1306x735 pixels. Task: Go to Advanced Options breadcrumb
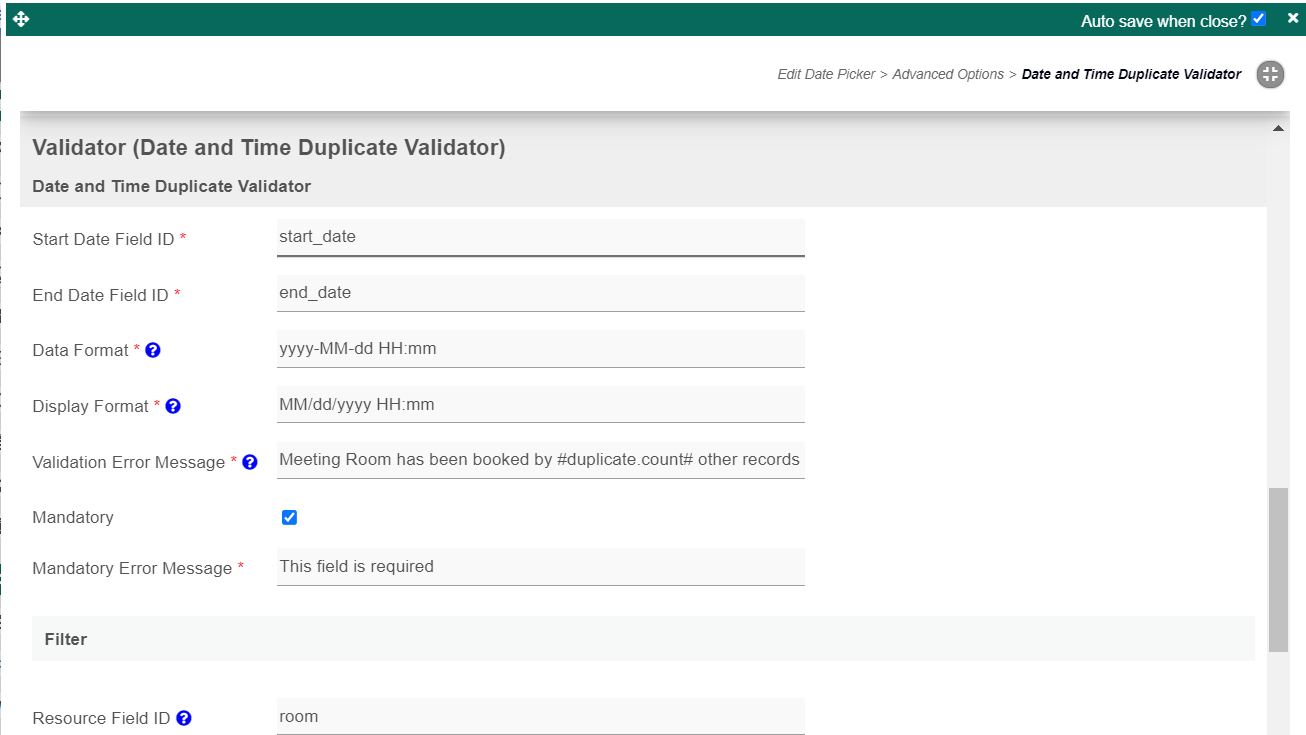click(947, 74)
